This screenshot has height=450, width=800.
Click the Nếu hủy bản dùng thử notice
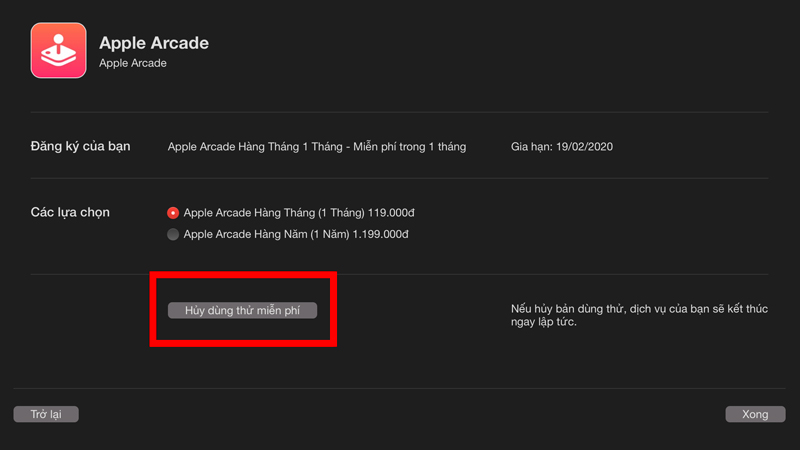(639, 309)
